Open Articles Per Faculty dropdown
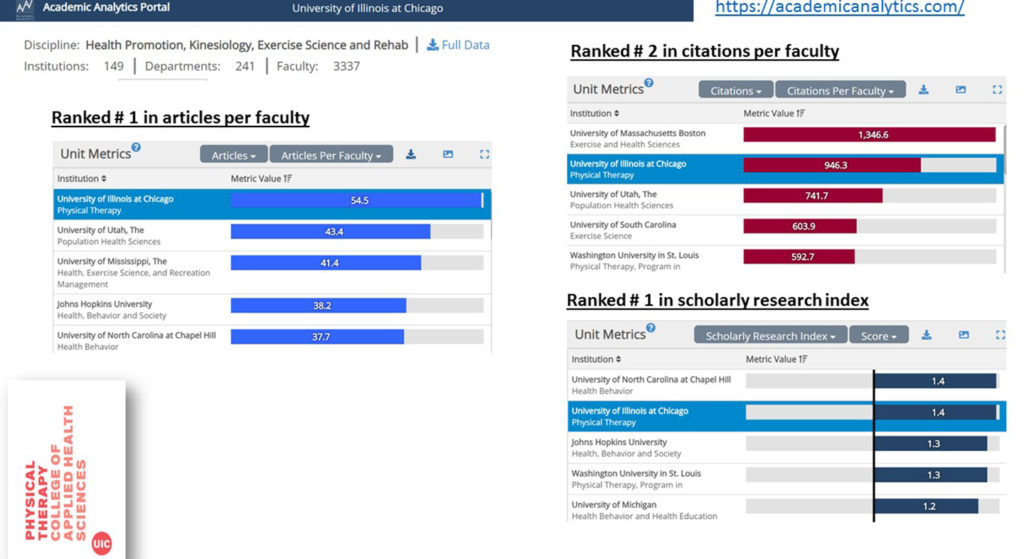The width and height of the screenshot is (1024, 559). (x=331, y=155)
